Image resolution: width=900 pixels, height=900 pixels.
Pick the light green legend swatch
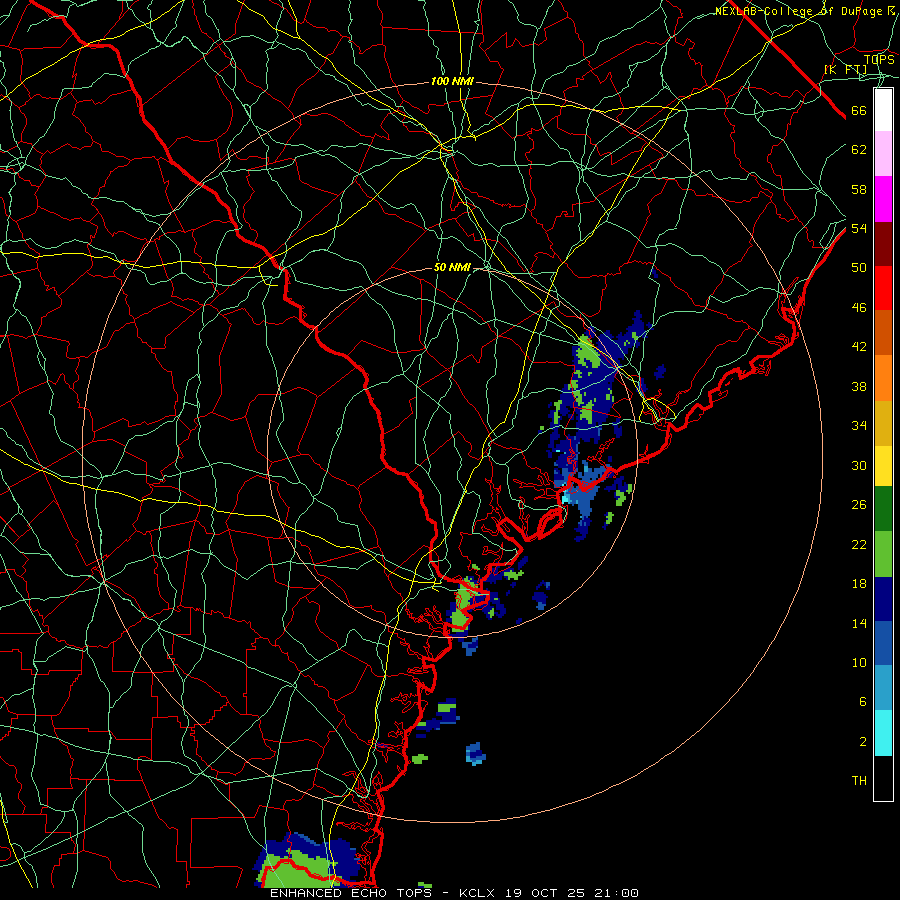883,554
